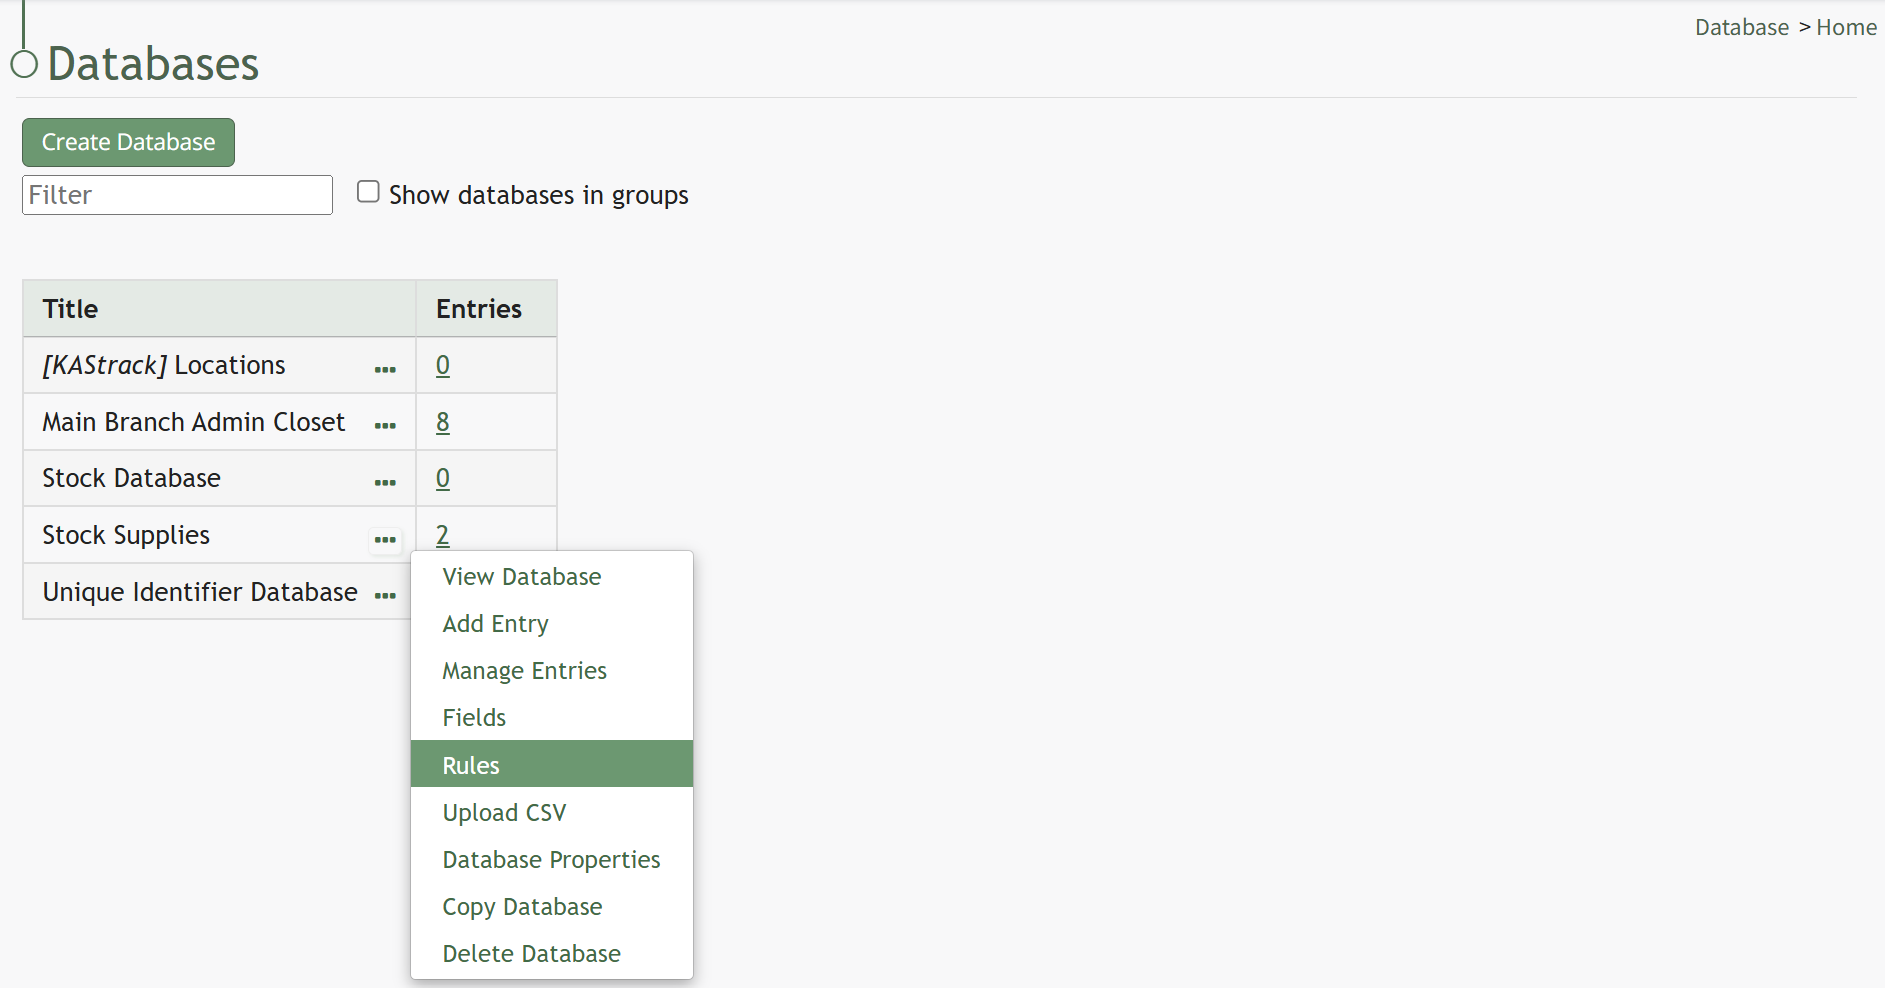Open the 0 entries link for [KAStrack] Locations
Image resolution: width=1885 pixels, height=988 pixels.
[x=443, y=365]
